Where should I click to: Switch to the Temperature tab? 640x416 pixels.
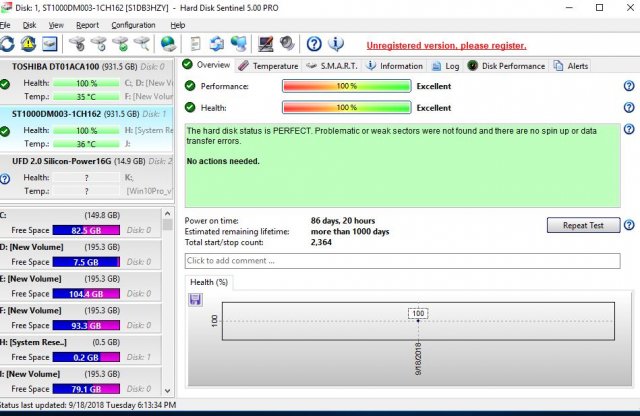point(268,66)
